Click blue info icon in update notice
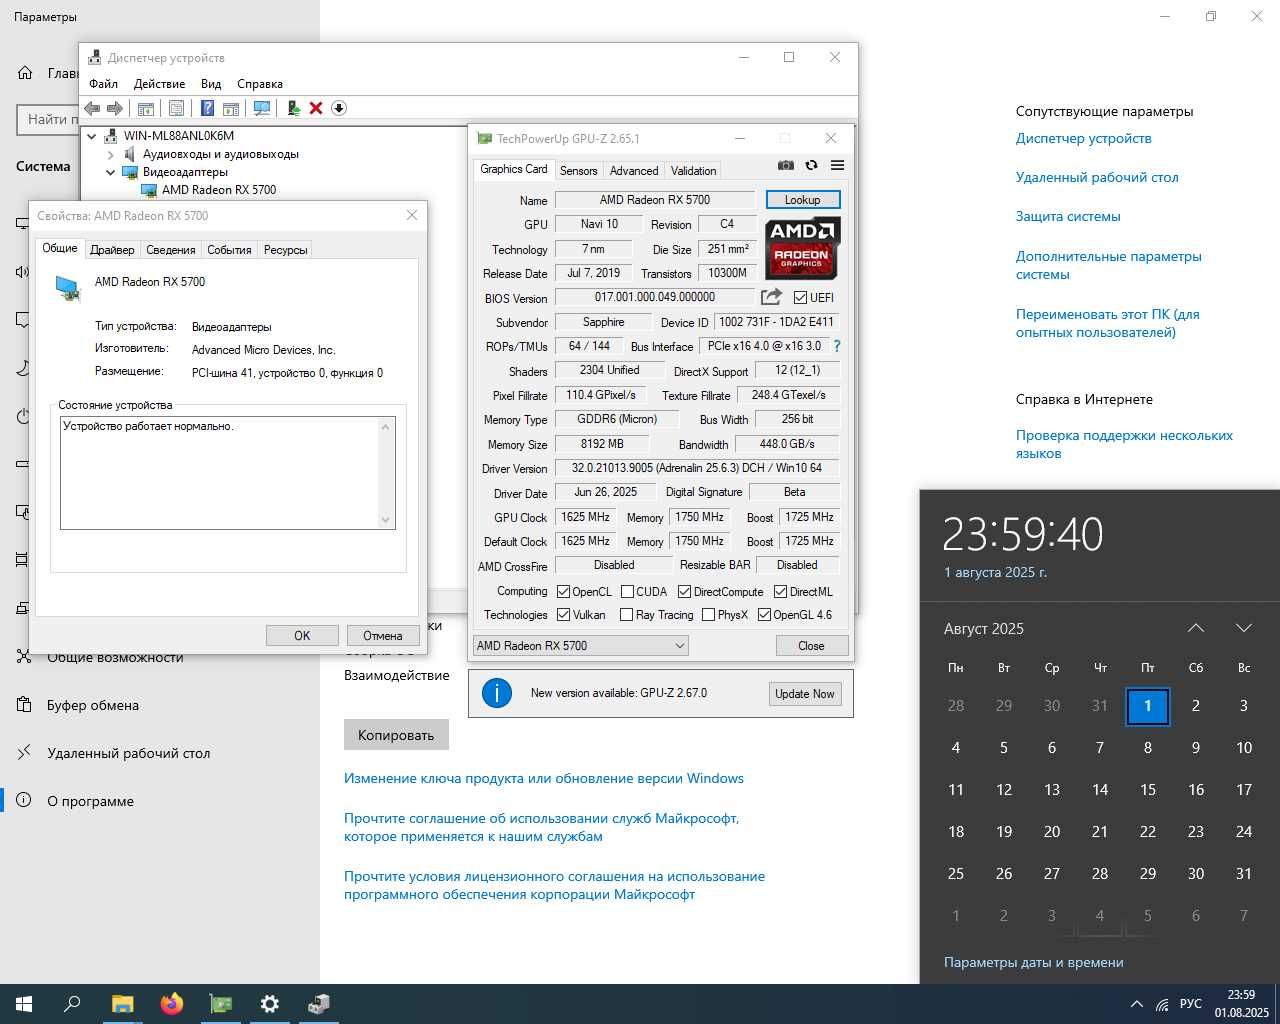The height and width of the screenshot is (1024, 1280). coord(497,693)
